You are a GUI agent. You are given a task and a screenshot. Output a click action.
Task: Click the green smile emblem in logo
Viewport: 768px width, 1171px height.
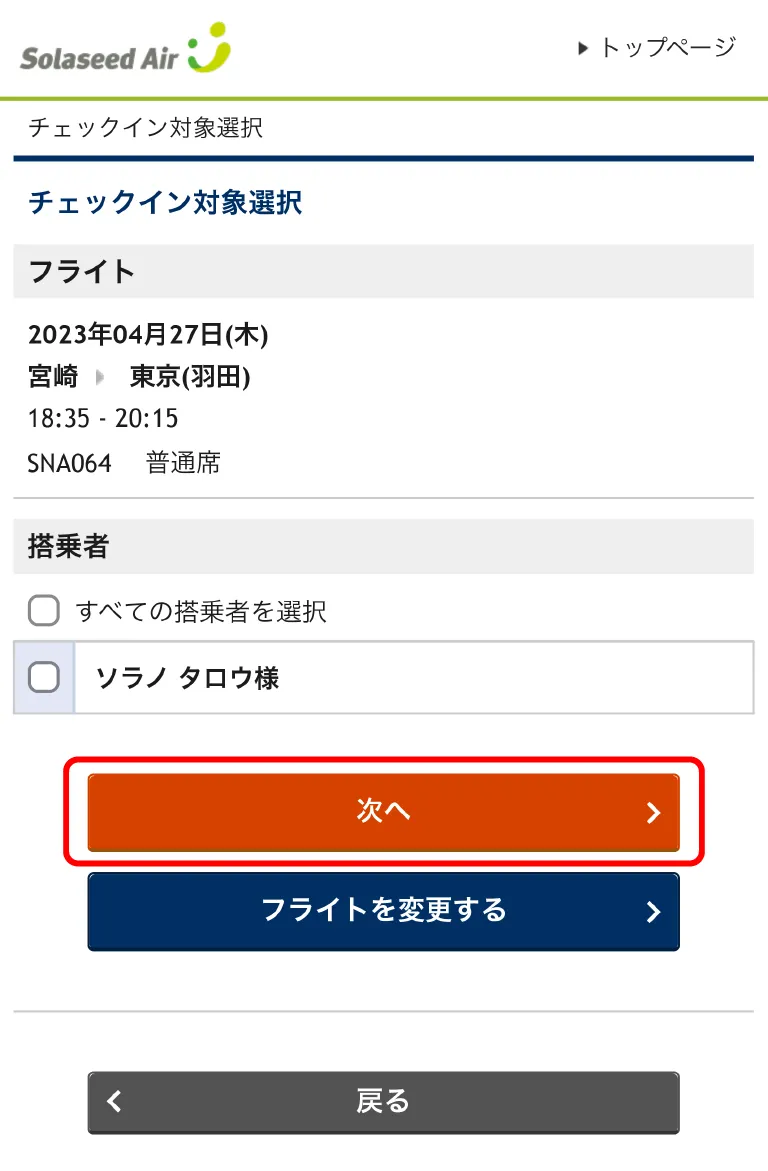tap(210, 48)
